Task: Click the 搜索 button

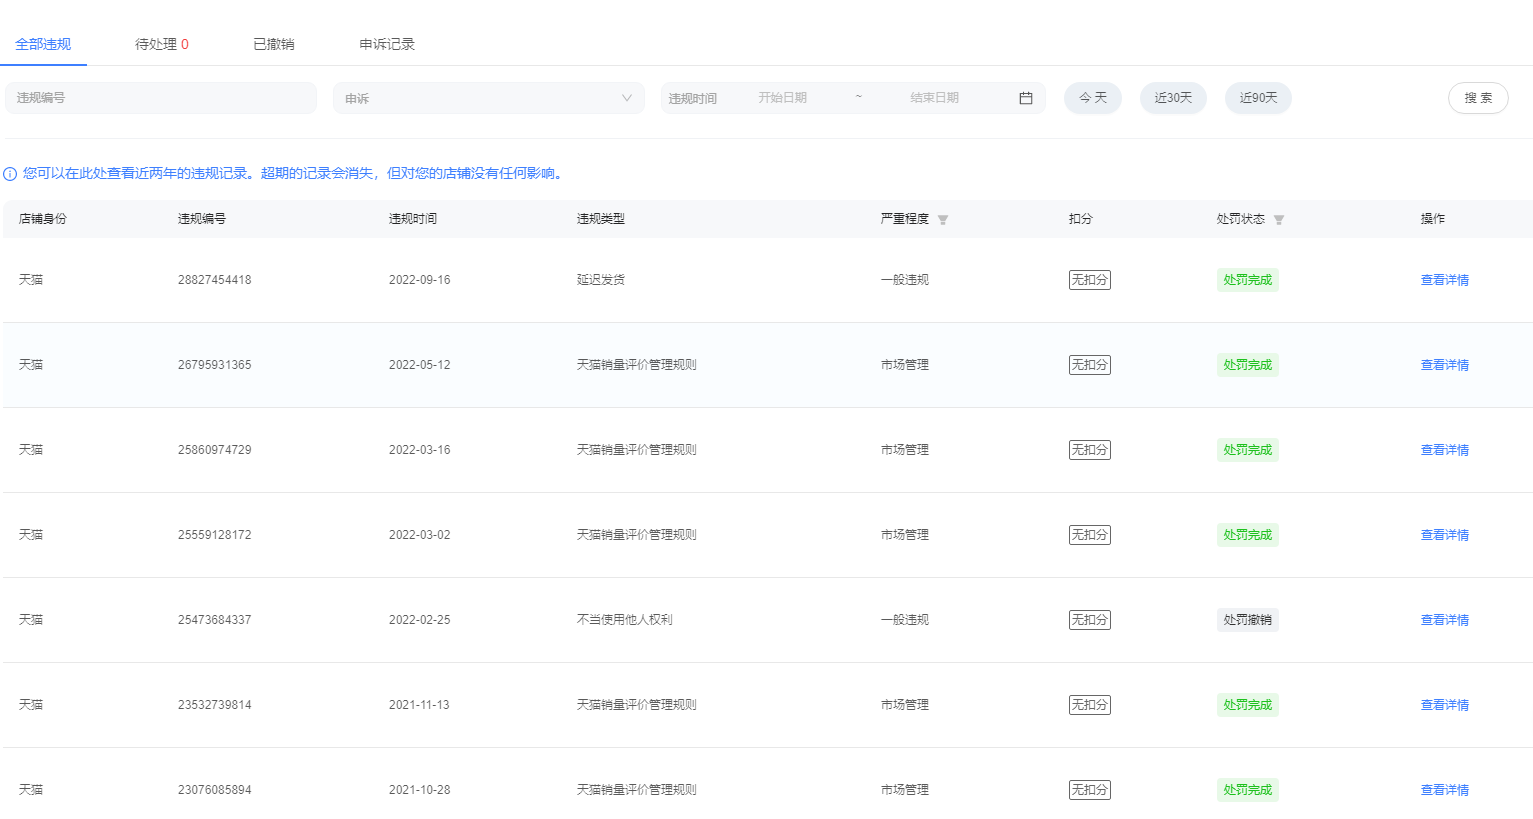Action: click(x=1478, y=98)
